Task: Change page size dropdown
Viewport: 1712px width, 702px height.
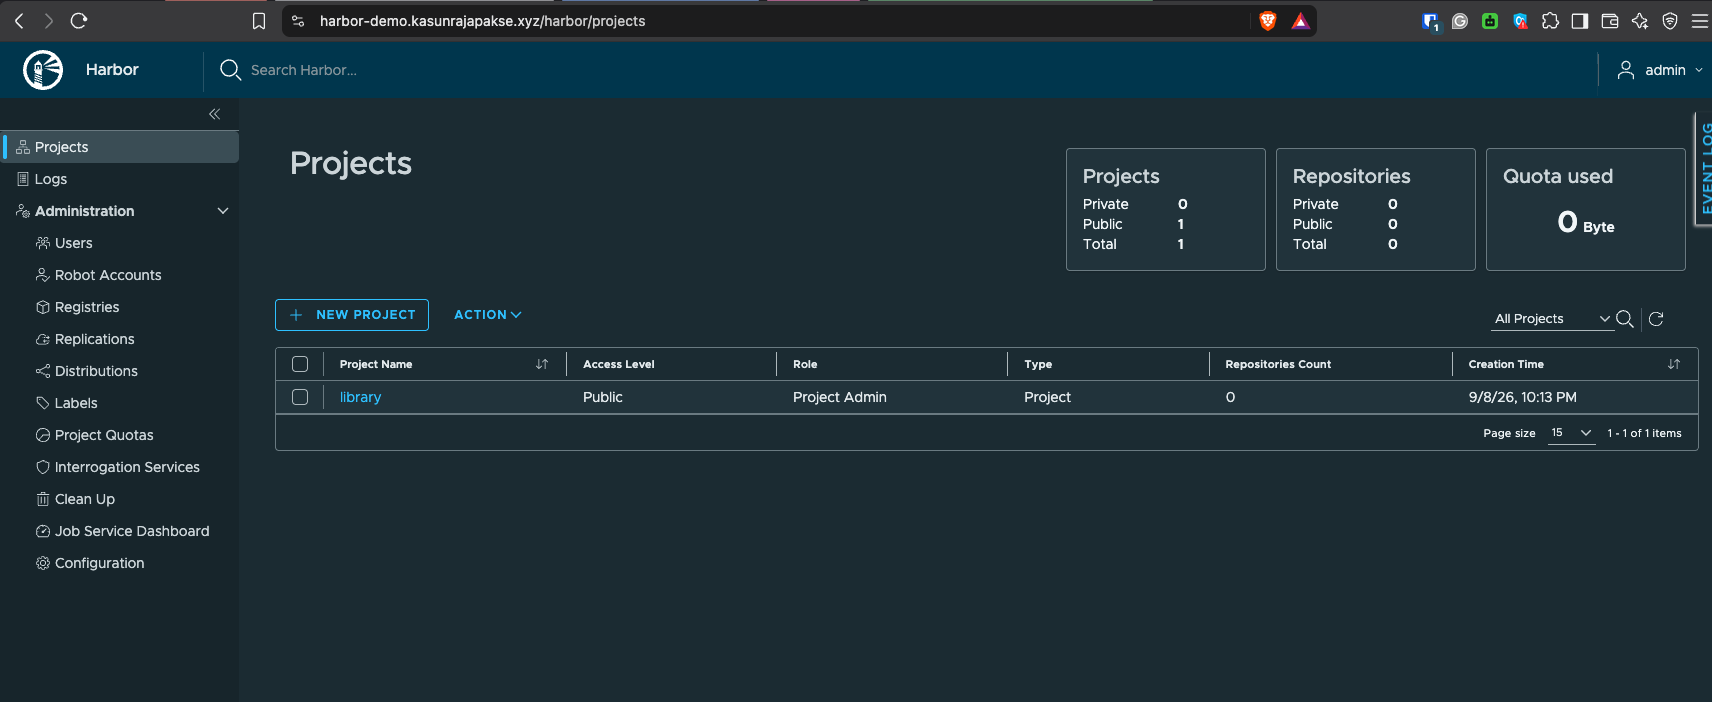Action: coord(1571,433)
